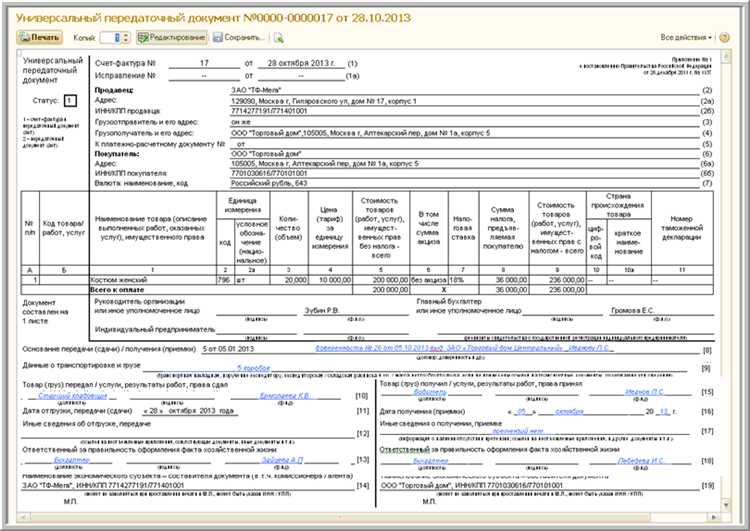Decrease copies with the spinner down arrow

[x=127, y=41]
